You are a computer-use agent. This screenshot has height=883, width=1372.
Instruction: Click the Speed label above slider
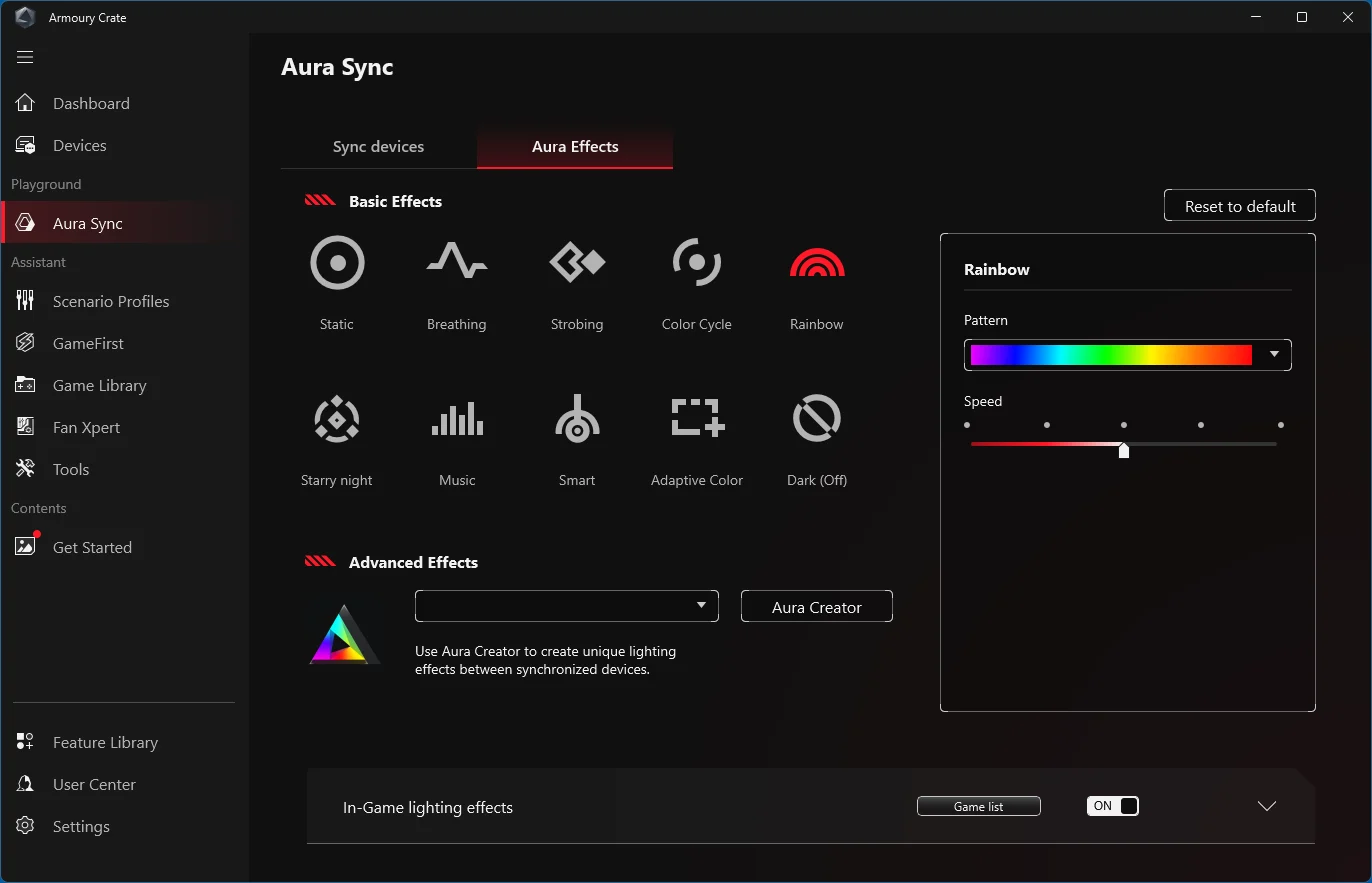pyautogui.click(x=983, y=401)
